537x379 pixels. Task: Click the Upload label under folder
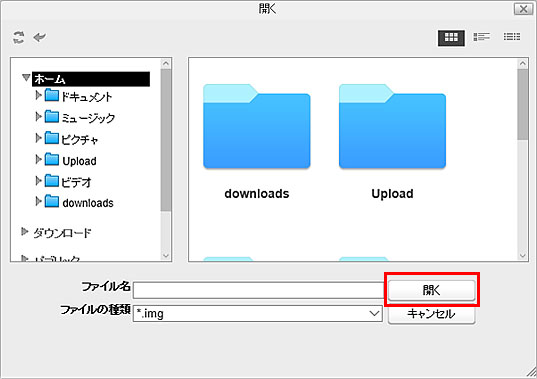tap(392, 194)
